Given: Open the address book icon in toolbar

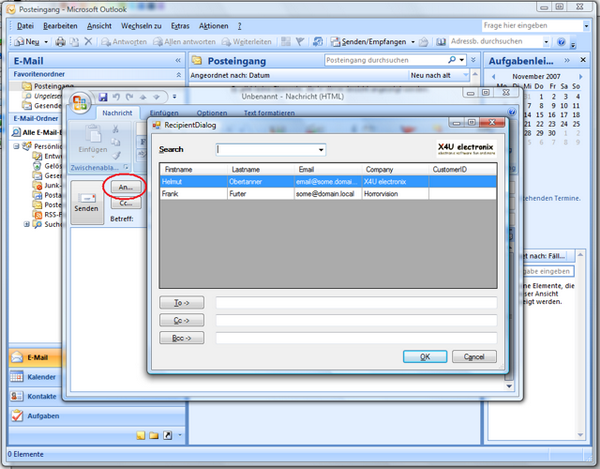Looking at the screenshot, I should 441,42.
